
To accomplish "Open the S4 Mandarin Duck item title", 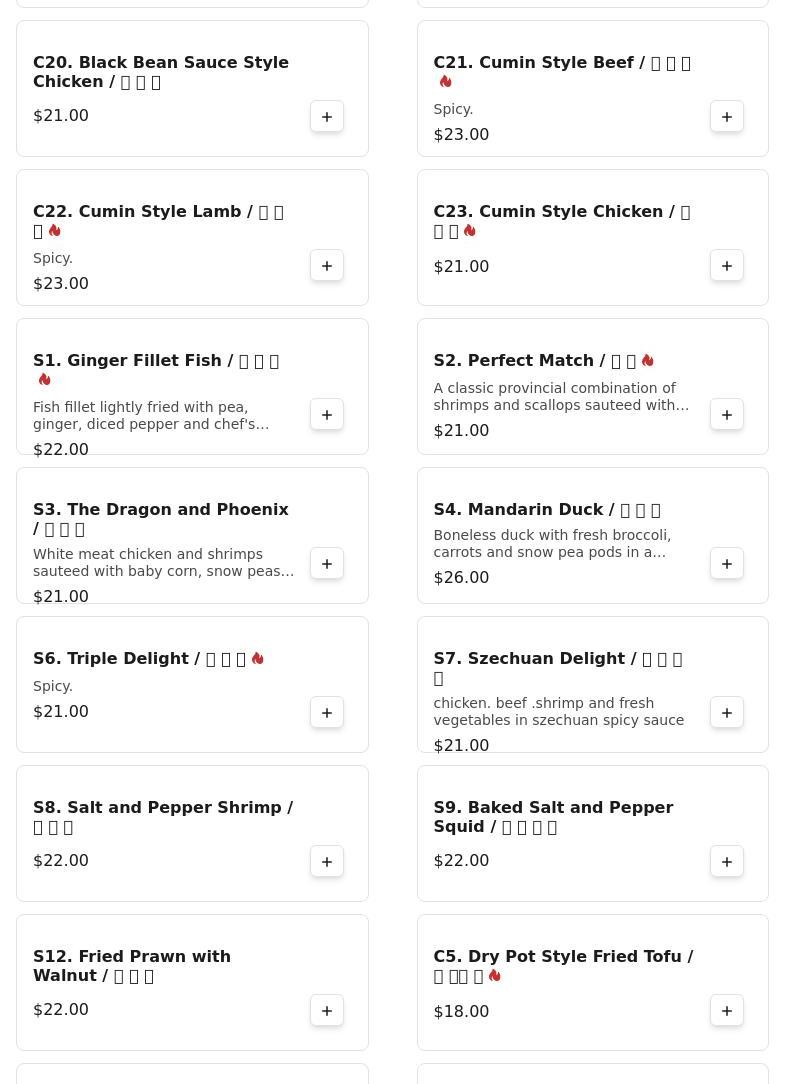I will point(546,510).
